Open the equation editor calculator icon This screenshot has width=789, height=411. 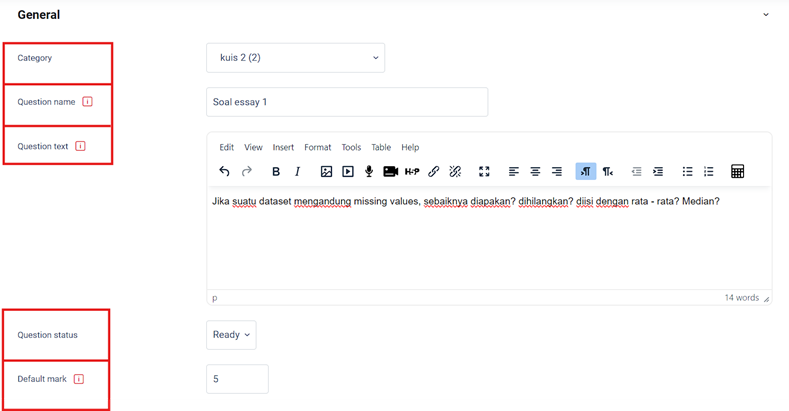click(x=738, y=172)
